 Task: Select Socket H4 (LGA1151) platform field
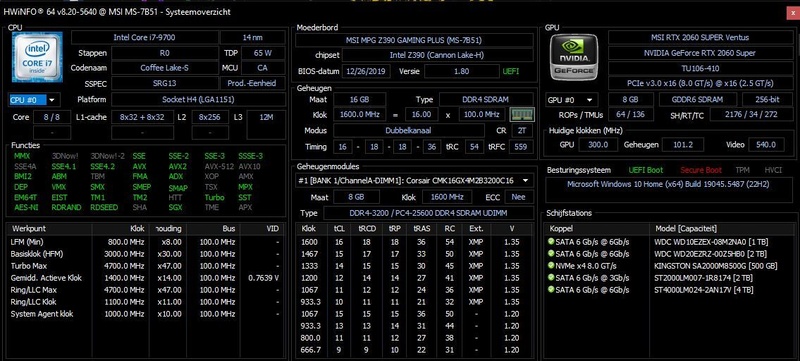click(198, 99)
